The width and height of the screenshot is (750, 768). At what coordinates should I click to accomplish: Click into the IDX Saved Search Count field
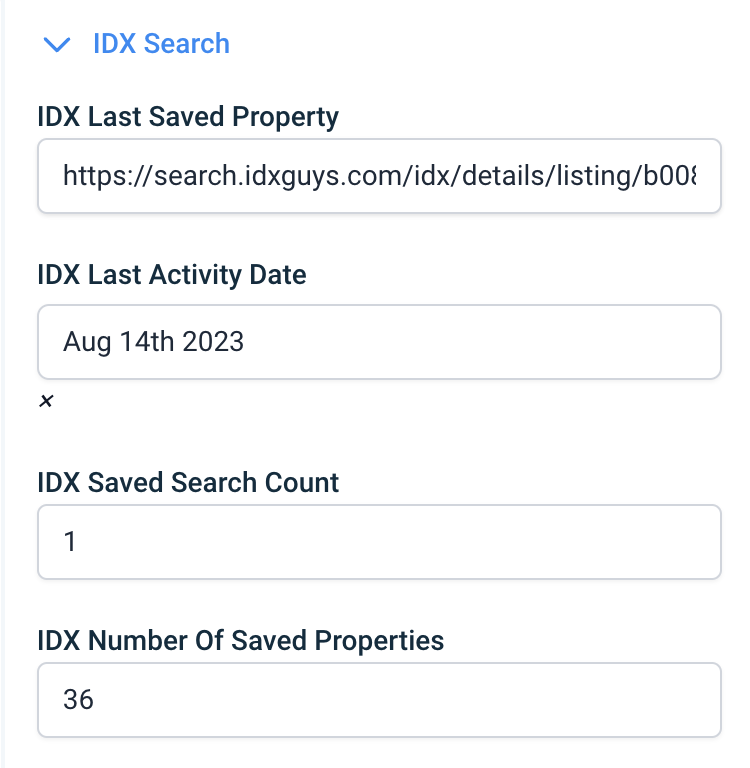(x=379, y=542)
